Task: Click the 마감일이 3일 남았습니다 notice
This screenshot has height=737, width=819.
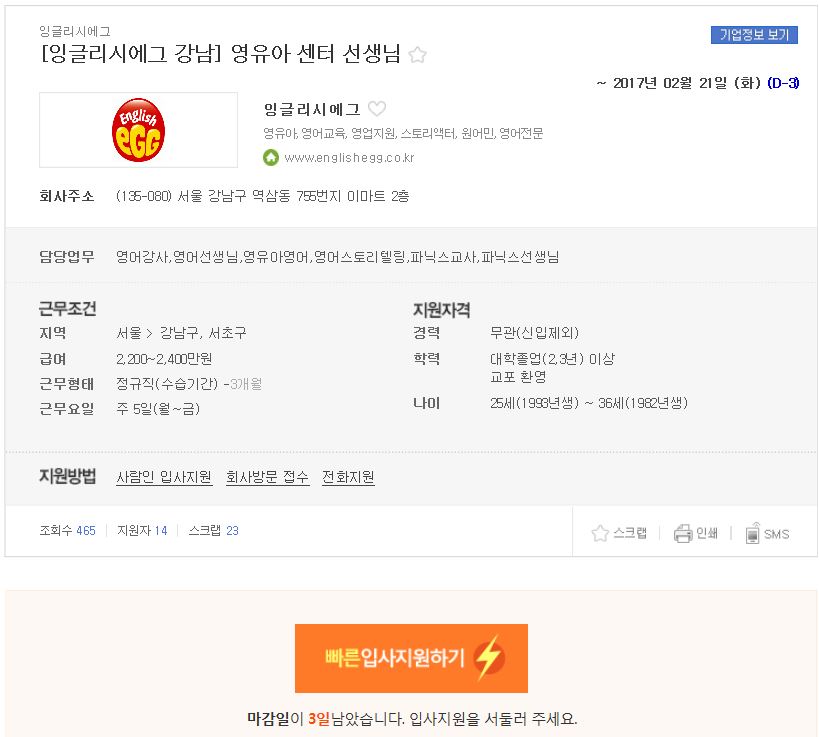Action: 412,719
